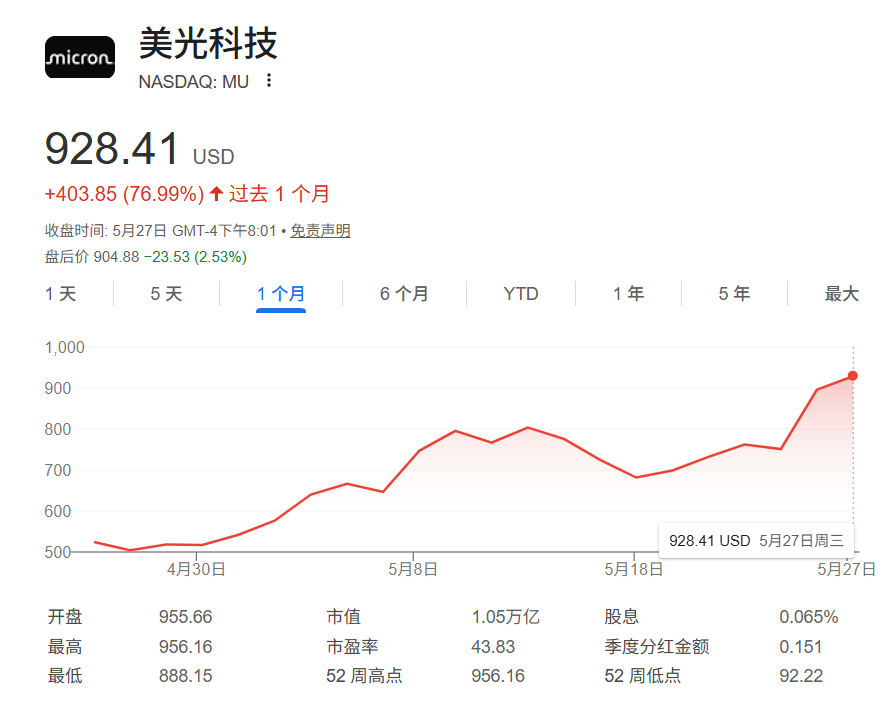Click the 0.151 quarterly dividend value

pos(801,647)
